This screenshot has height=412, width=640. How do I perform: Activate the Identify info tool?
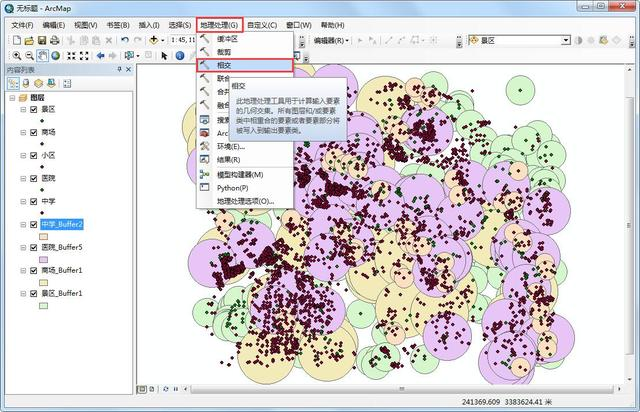[x=180, y=56]
